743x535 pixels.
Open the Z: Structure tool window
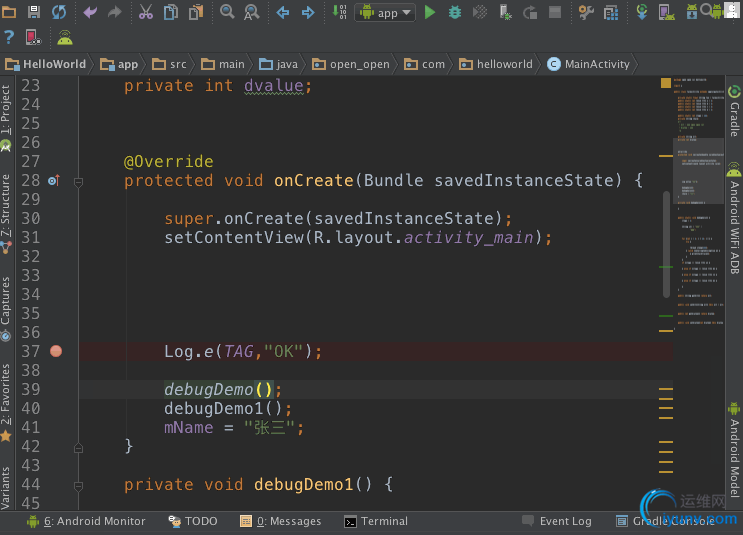pyautogui.click(x=6, y=213)
